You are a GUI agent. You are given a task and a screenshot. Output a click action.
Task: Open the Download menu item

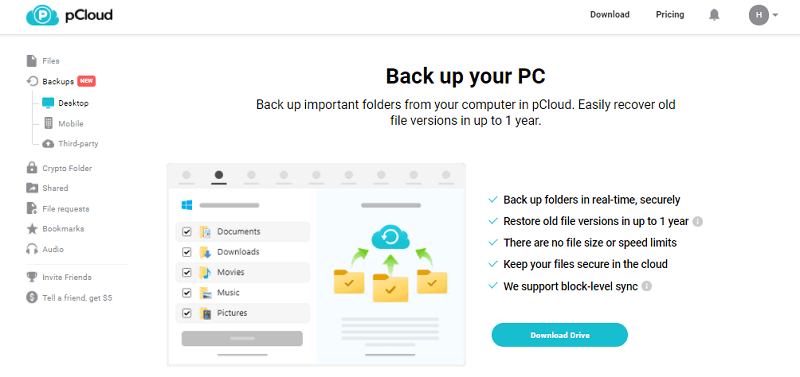[610, 15]
